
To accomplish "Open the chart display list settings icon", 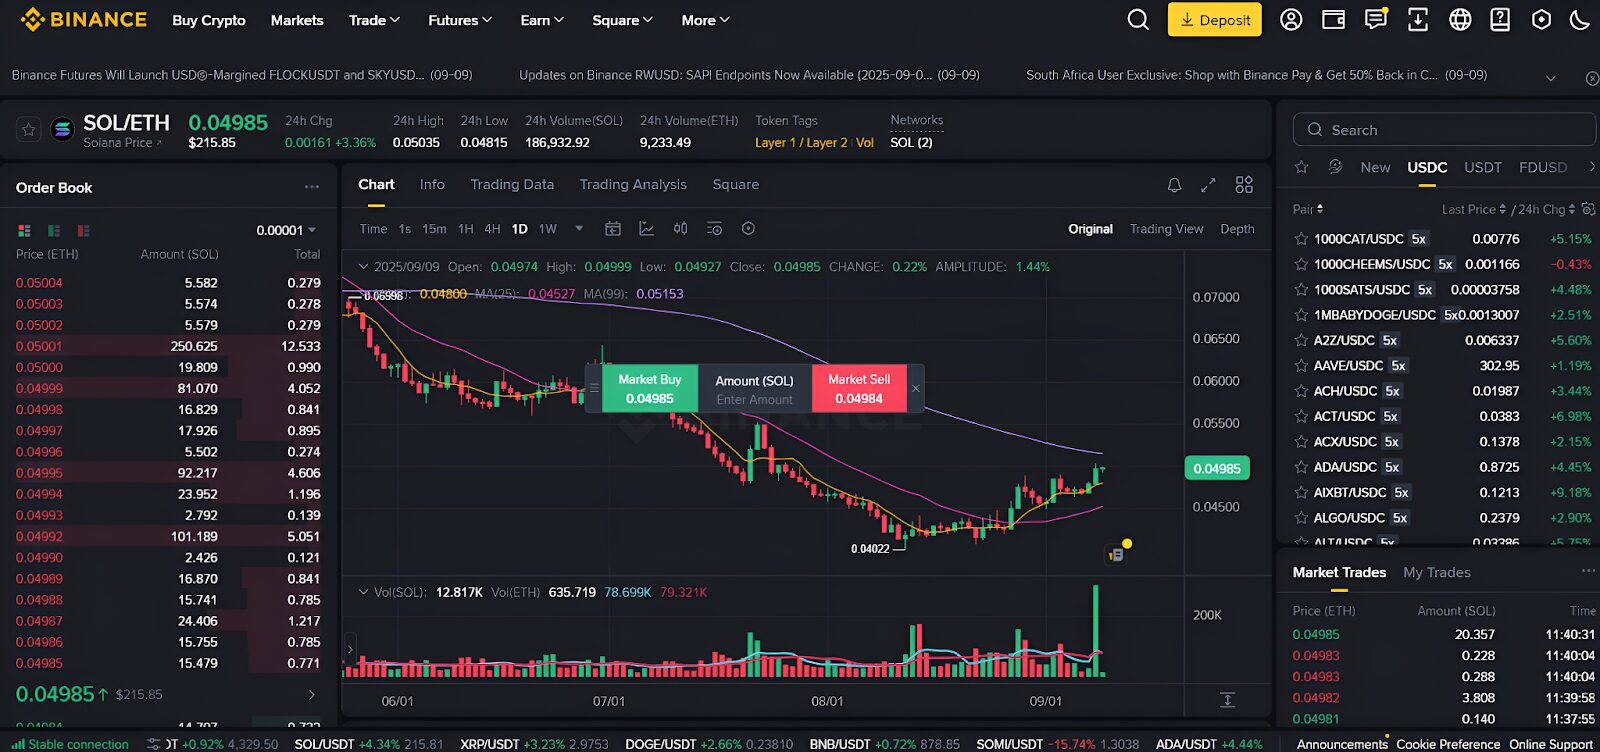I will pyautogui.click(x=714, y=229).
